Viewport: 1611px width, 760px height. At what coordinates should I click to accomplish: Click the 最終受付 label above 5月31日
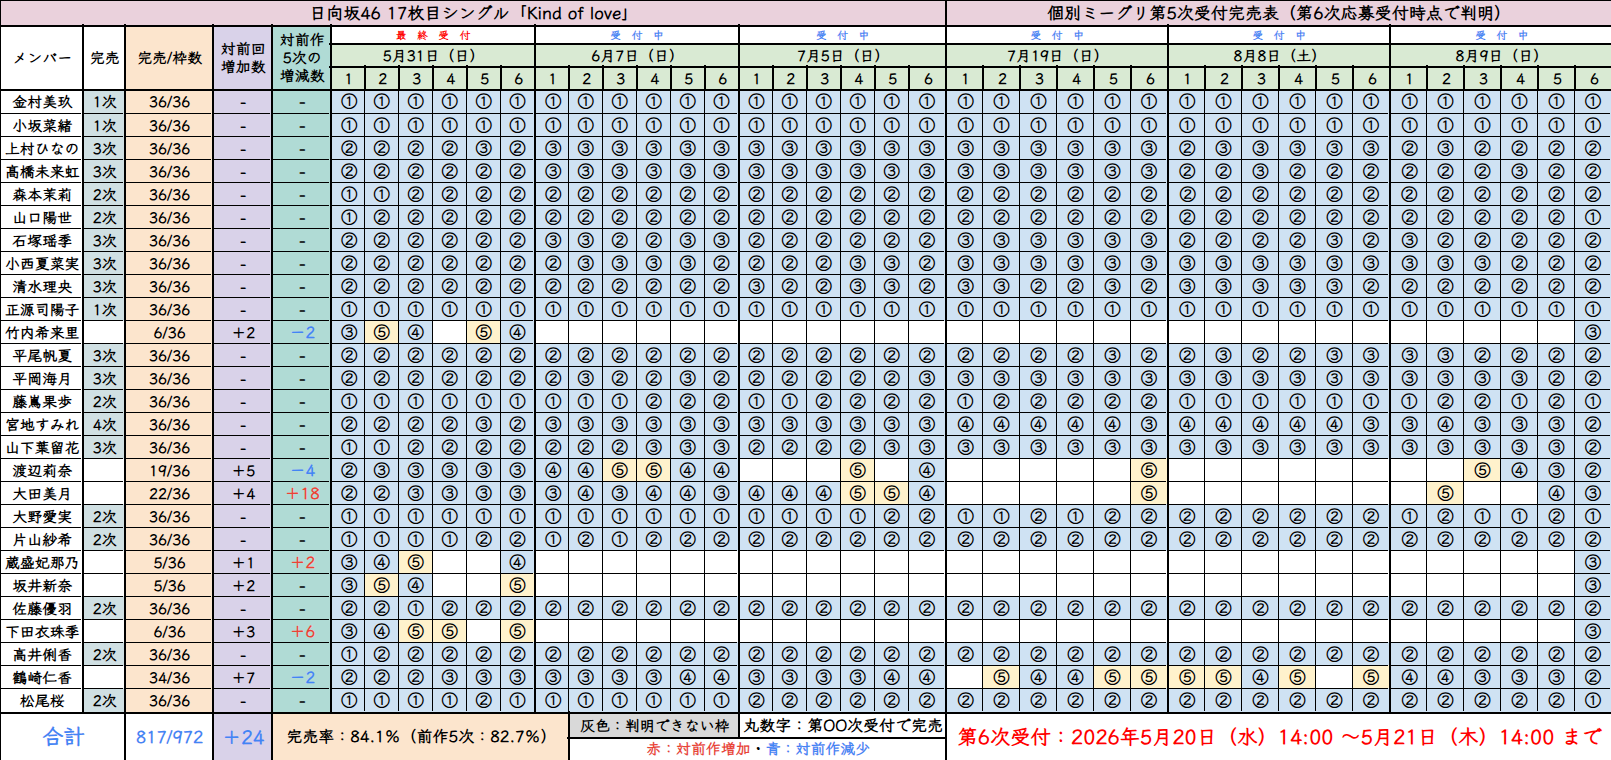[432, 35]
